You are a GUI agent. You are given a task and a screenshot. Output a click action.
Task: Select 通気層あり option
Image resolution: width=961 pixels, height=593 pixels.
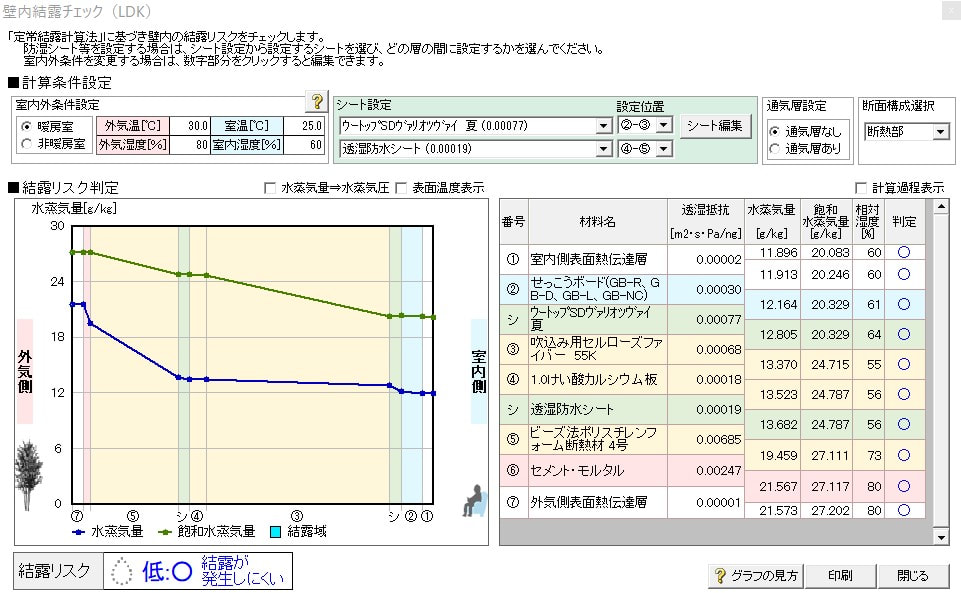[775, 148]
